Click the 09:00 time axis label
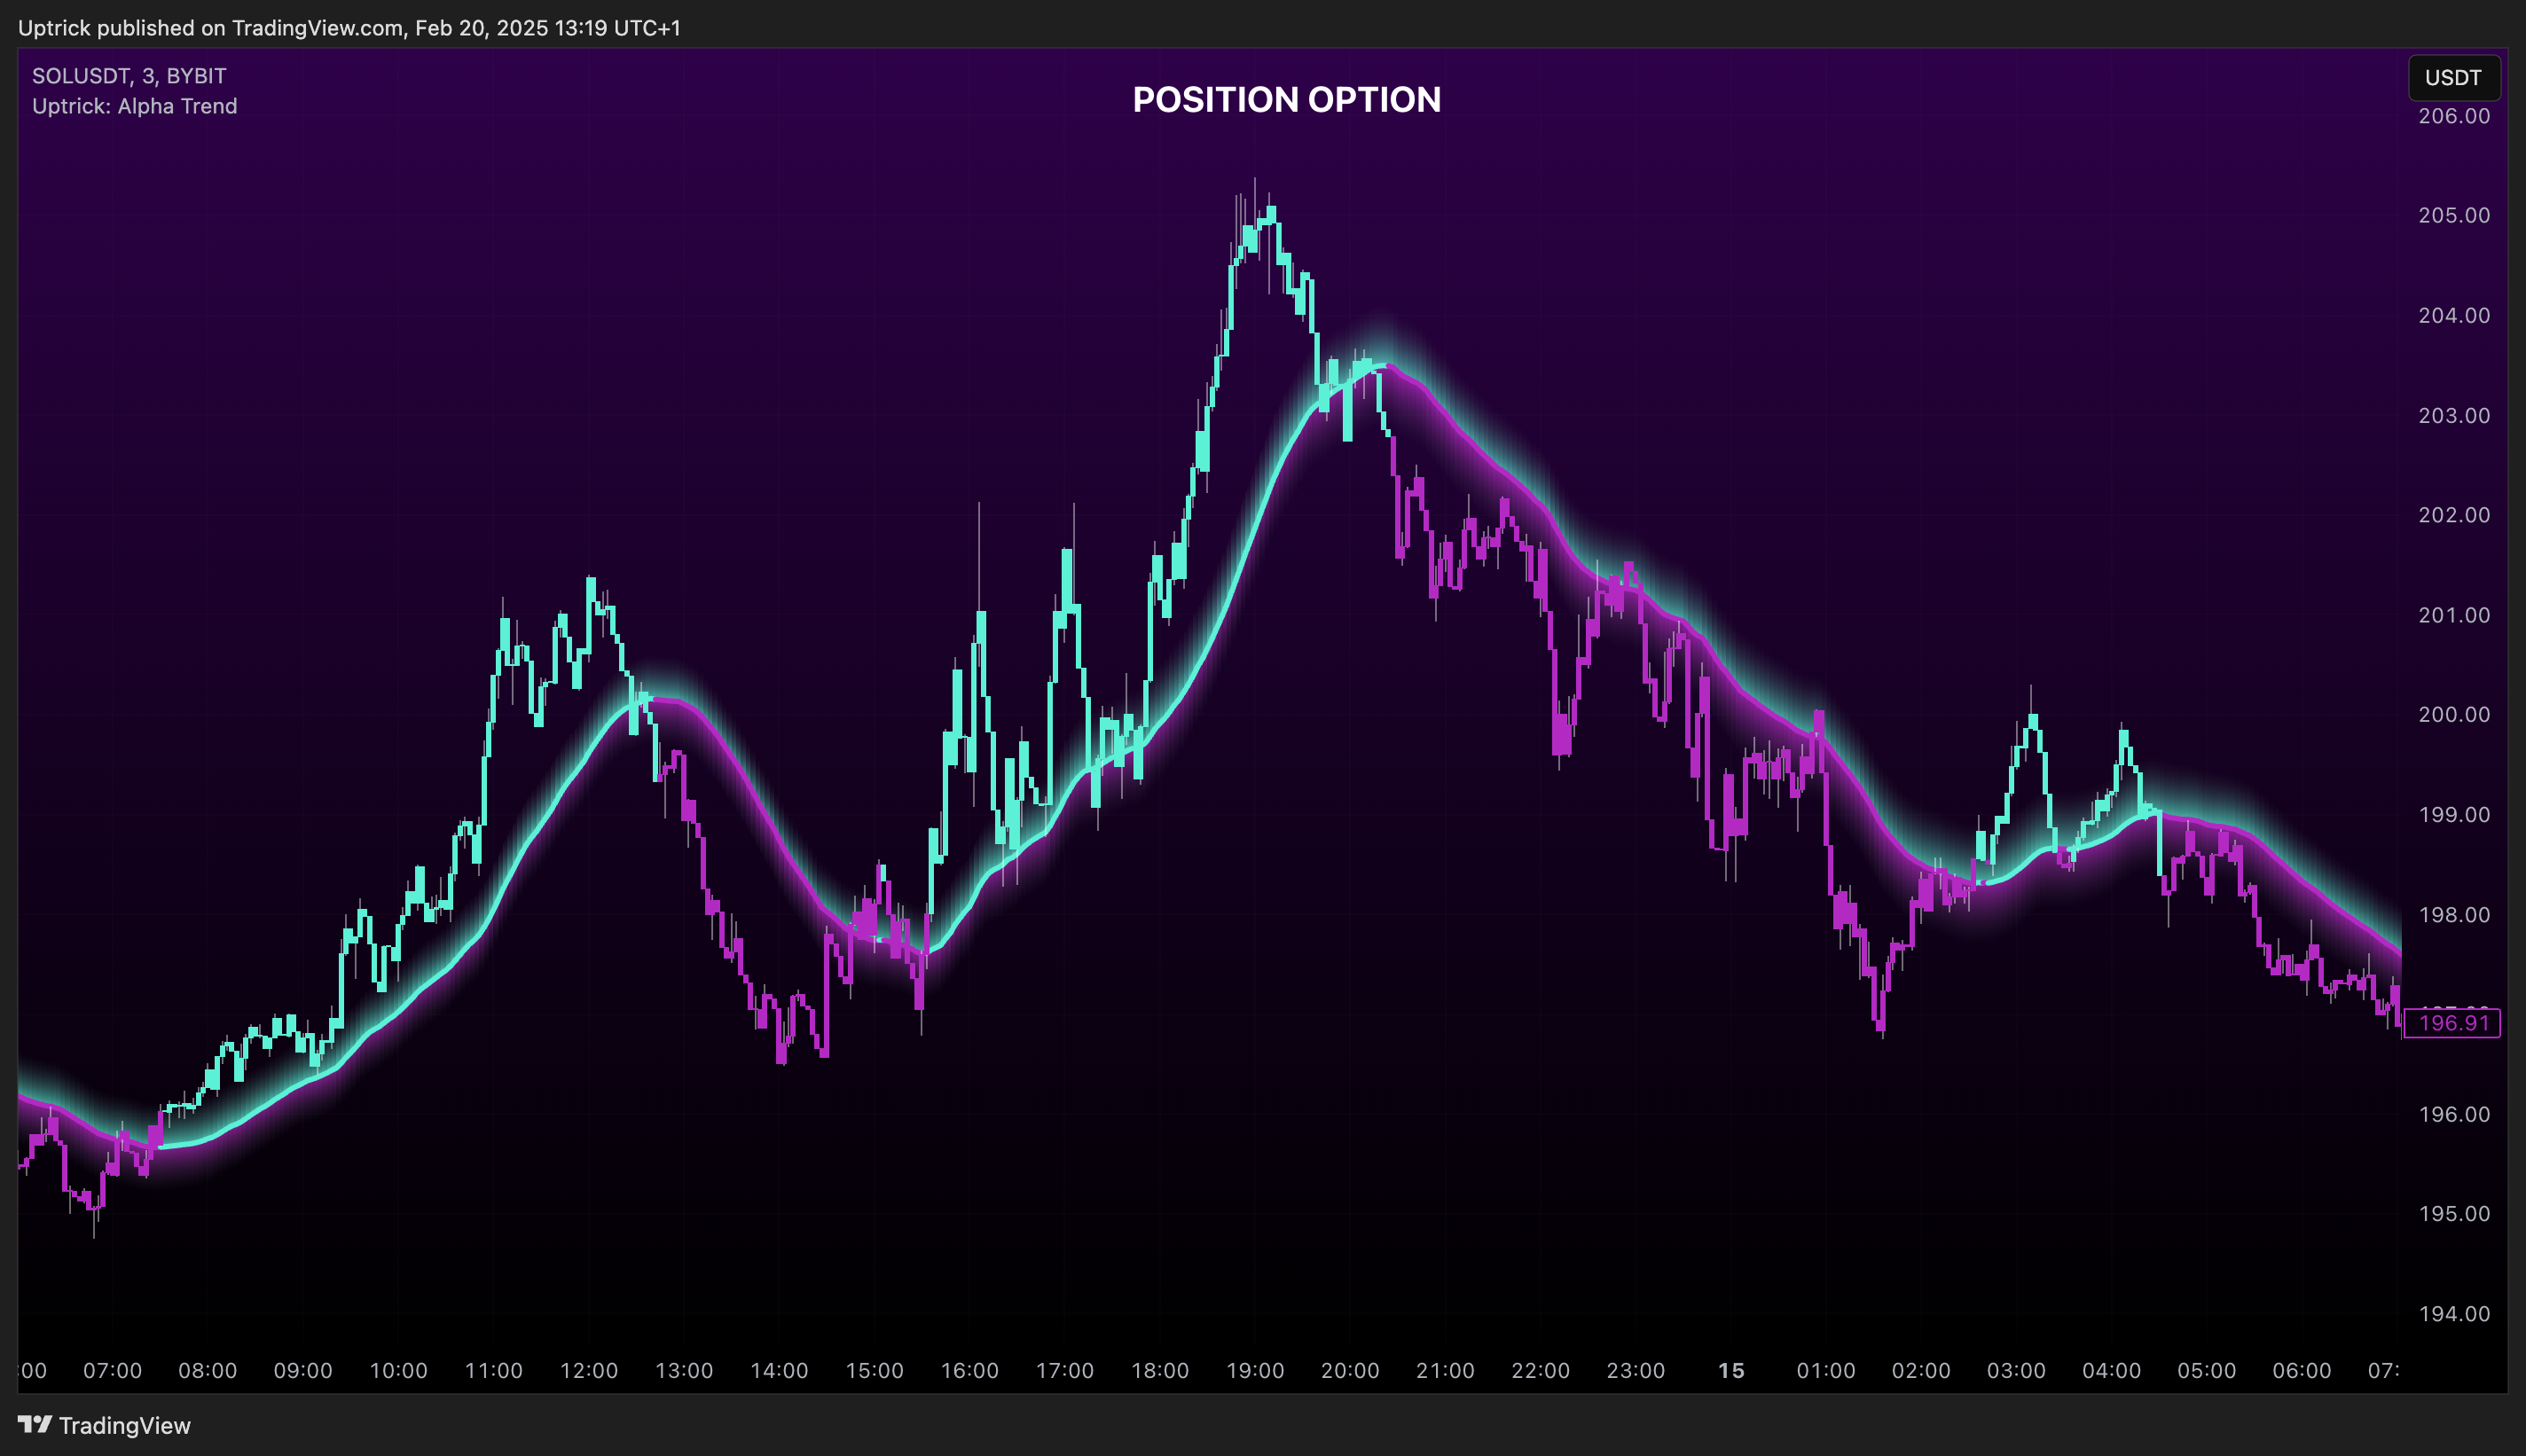The image size is (2526, 1456). (x=303, y=1370)
